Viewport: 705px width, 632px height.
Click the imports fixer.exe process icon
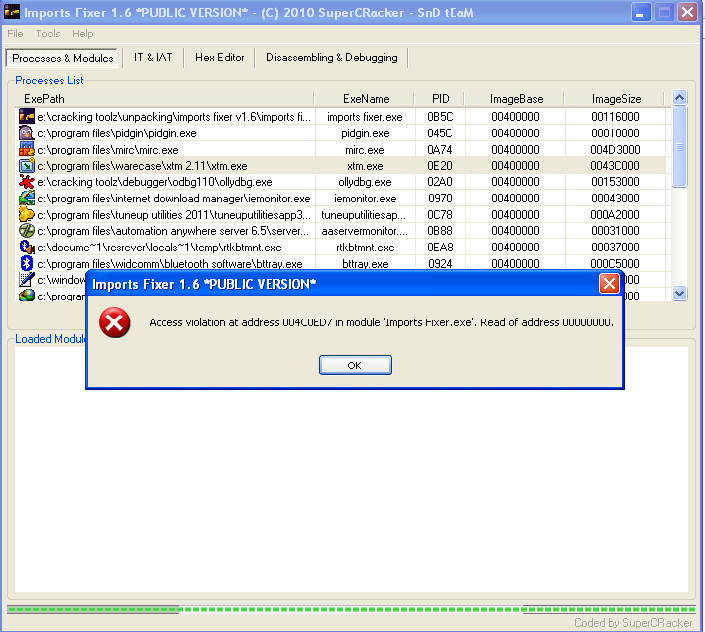click(27, 116)
